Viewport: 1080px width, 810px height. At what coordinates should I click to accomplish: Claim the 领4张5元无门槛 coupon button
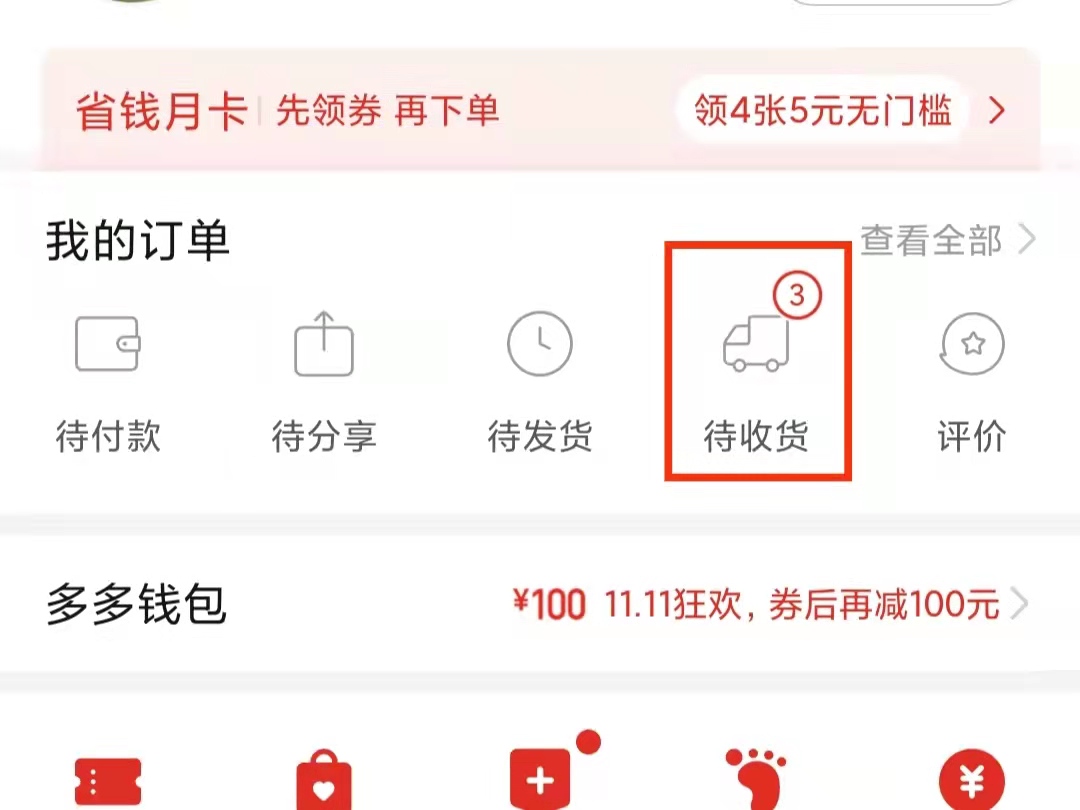(x=822, y=110)
